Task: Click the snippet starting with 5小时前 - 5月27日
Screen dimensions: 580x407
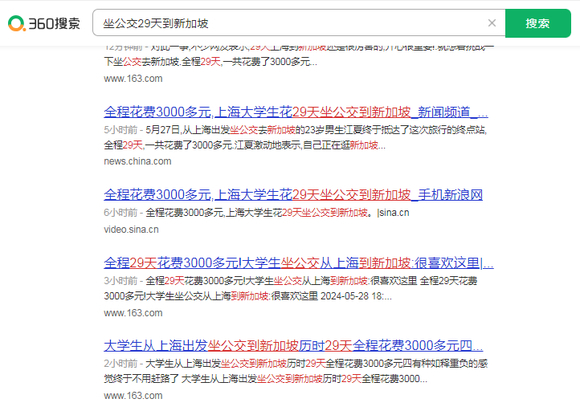Action: pyautogui.click(x=295, y=137)
